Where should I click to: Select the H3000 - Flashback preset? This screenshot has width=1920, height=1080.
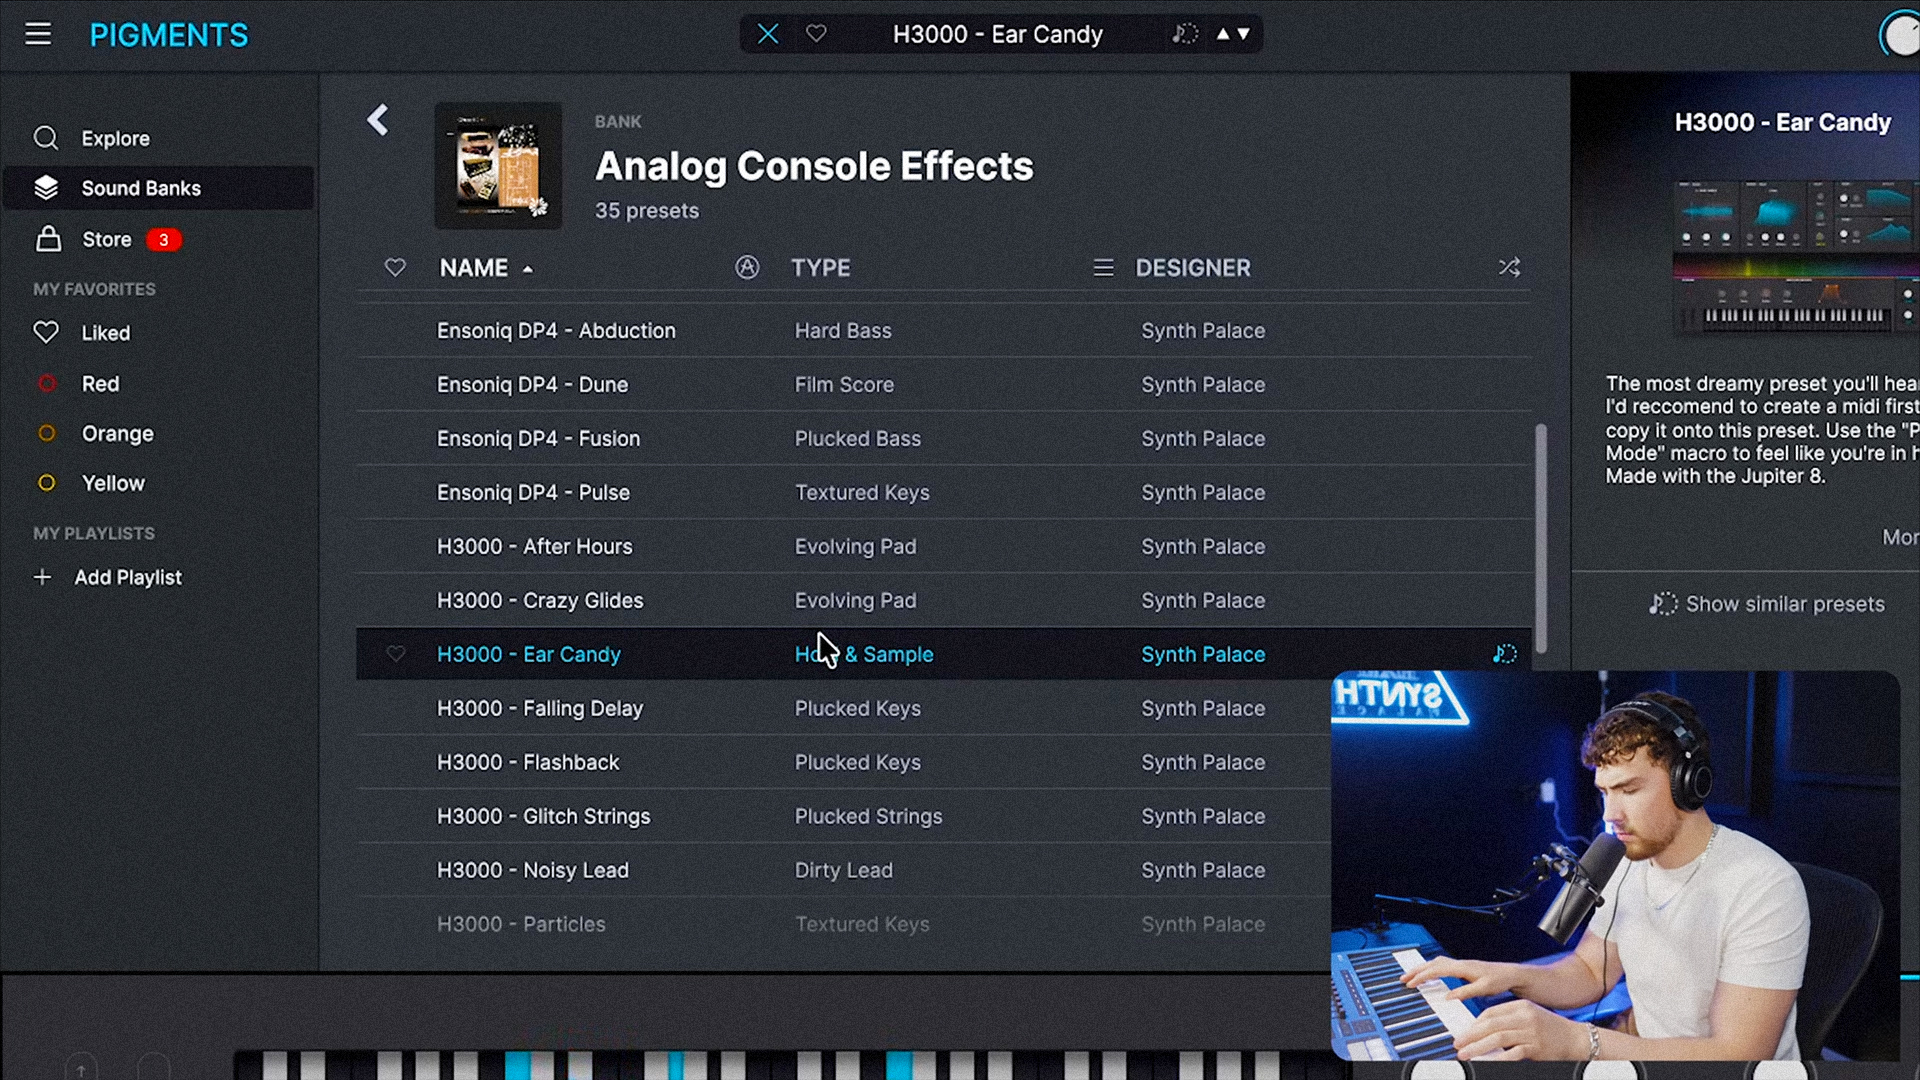843,763
